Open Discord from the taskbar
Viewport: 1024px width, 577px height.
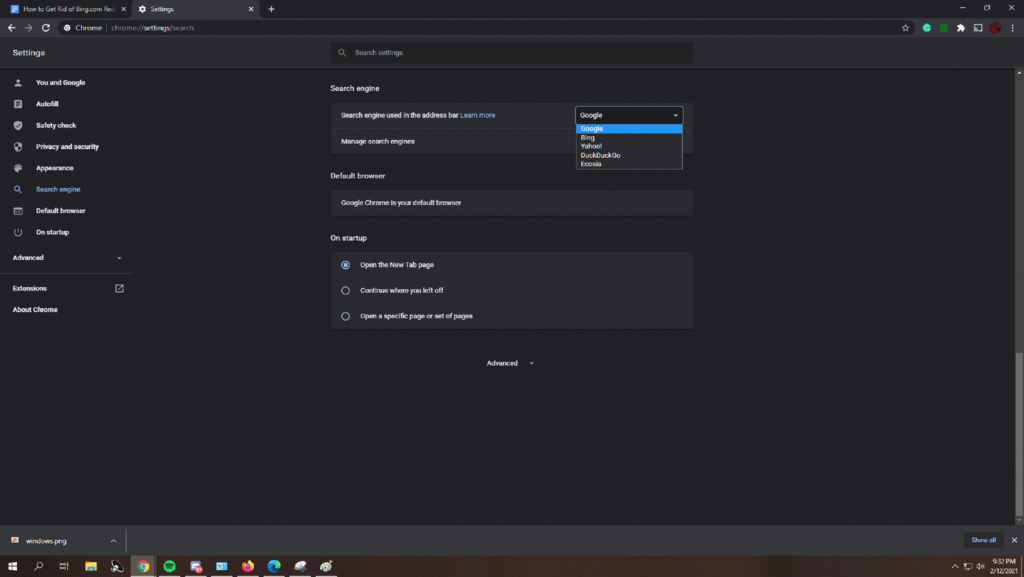[195, 567]
